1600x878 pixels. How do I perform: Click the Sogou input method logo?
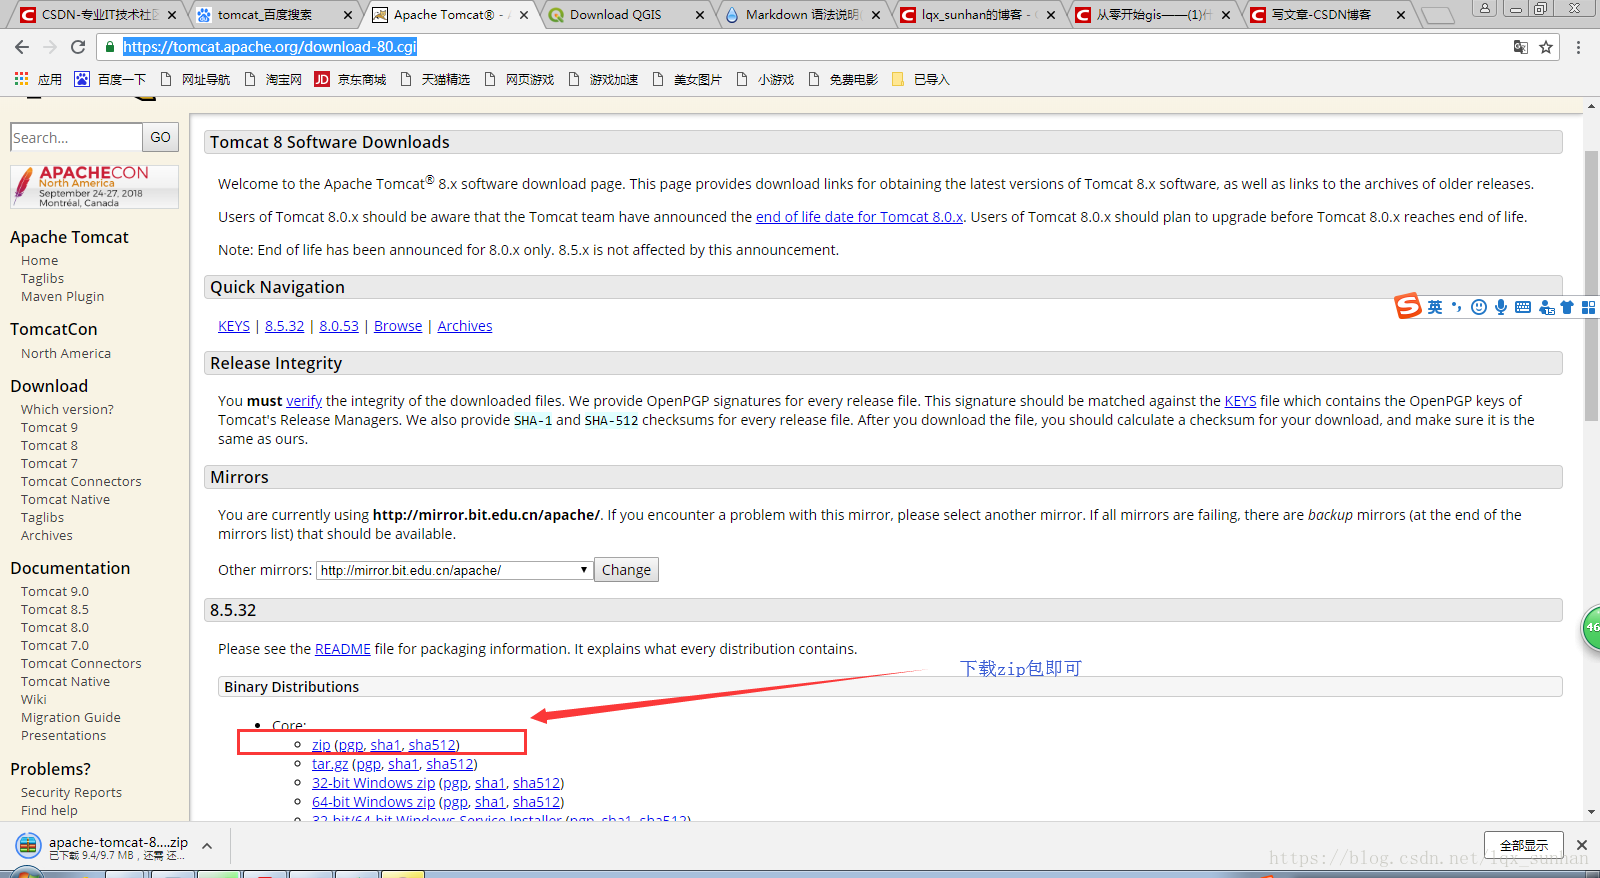[1408, 306]
